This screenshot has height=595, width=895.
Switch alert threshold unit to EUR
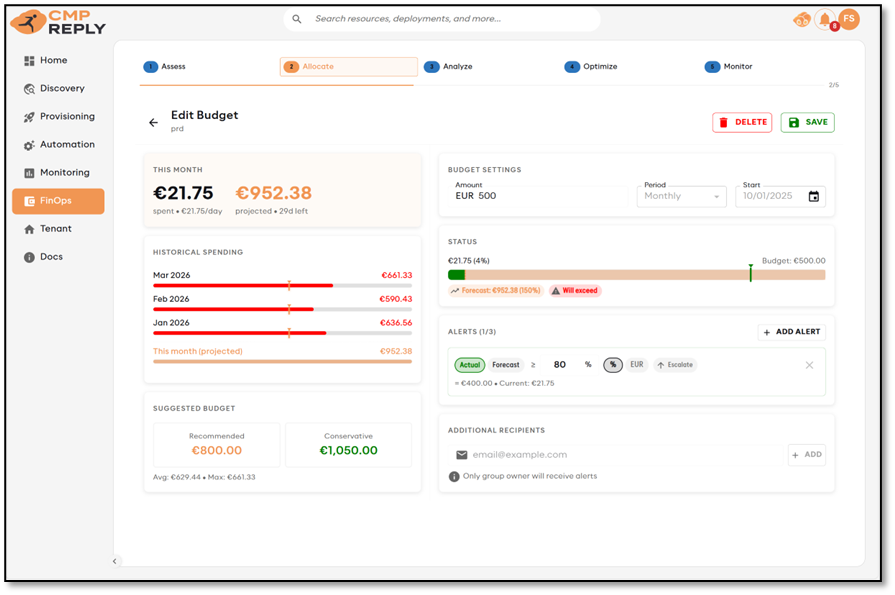tap(637, 365)
